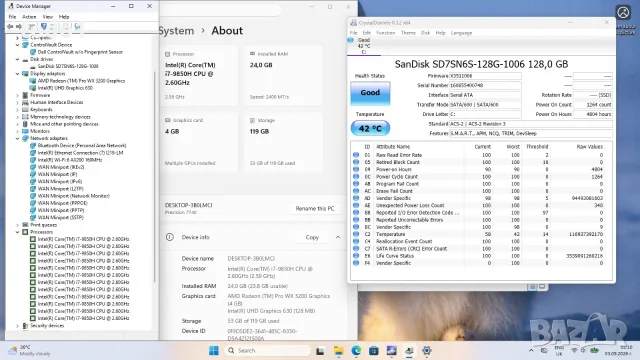640x360 pixels.
Task: Click the Serial Number field in CrystalDiskInfo
Action: tap(485, 85)
